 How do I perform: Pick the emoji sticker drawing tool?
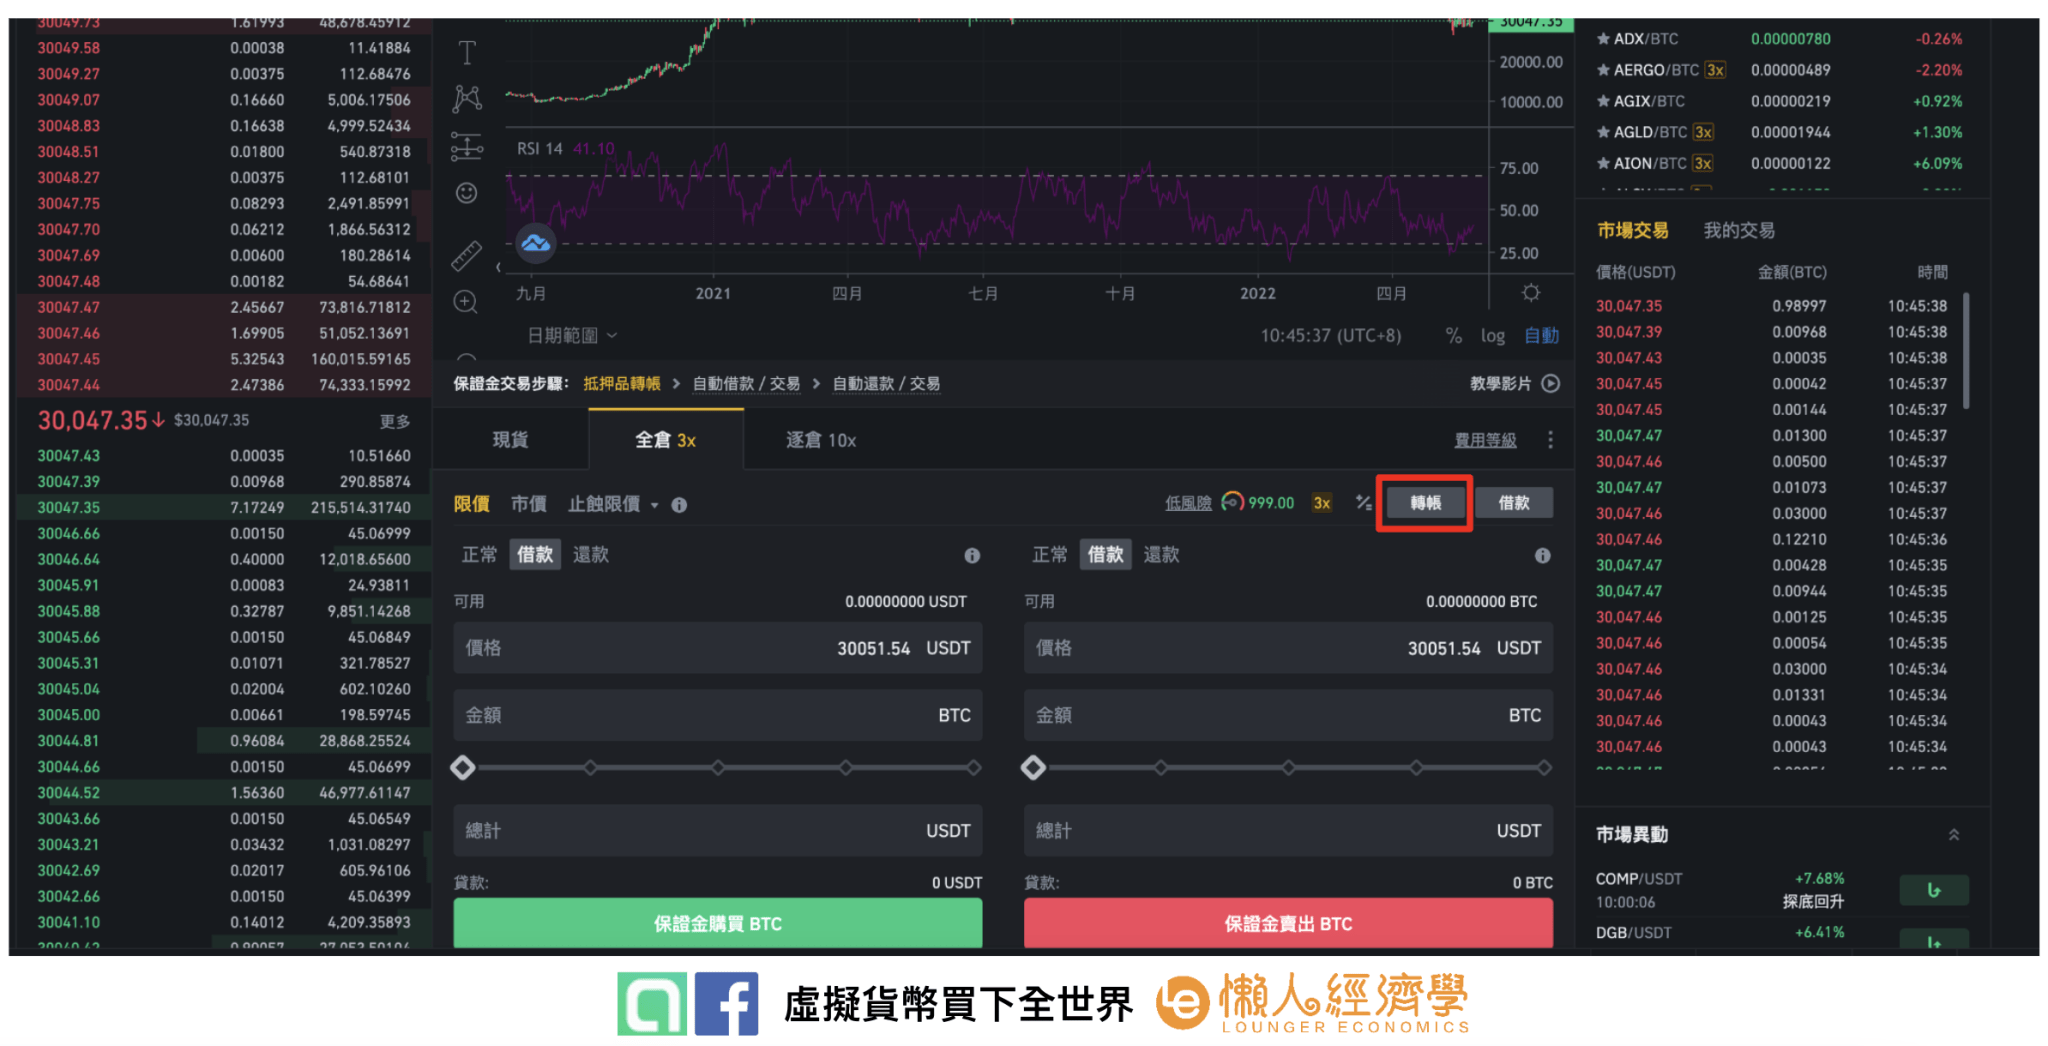[467, 193]
